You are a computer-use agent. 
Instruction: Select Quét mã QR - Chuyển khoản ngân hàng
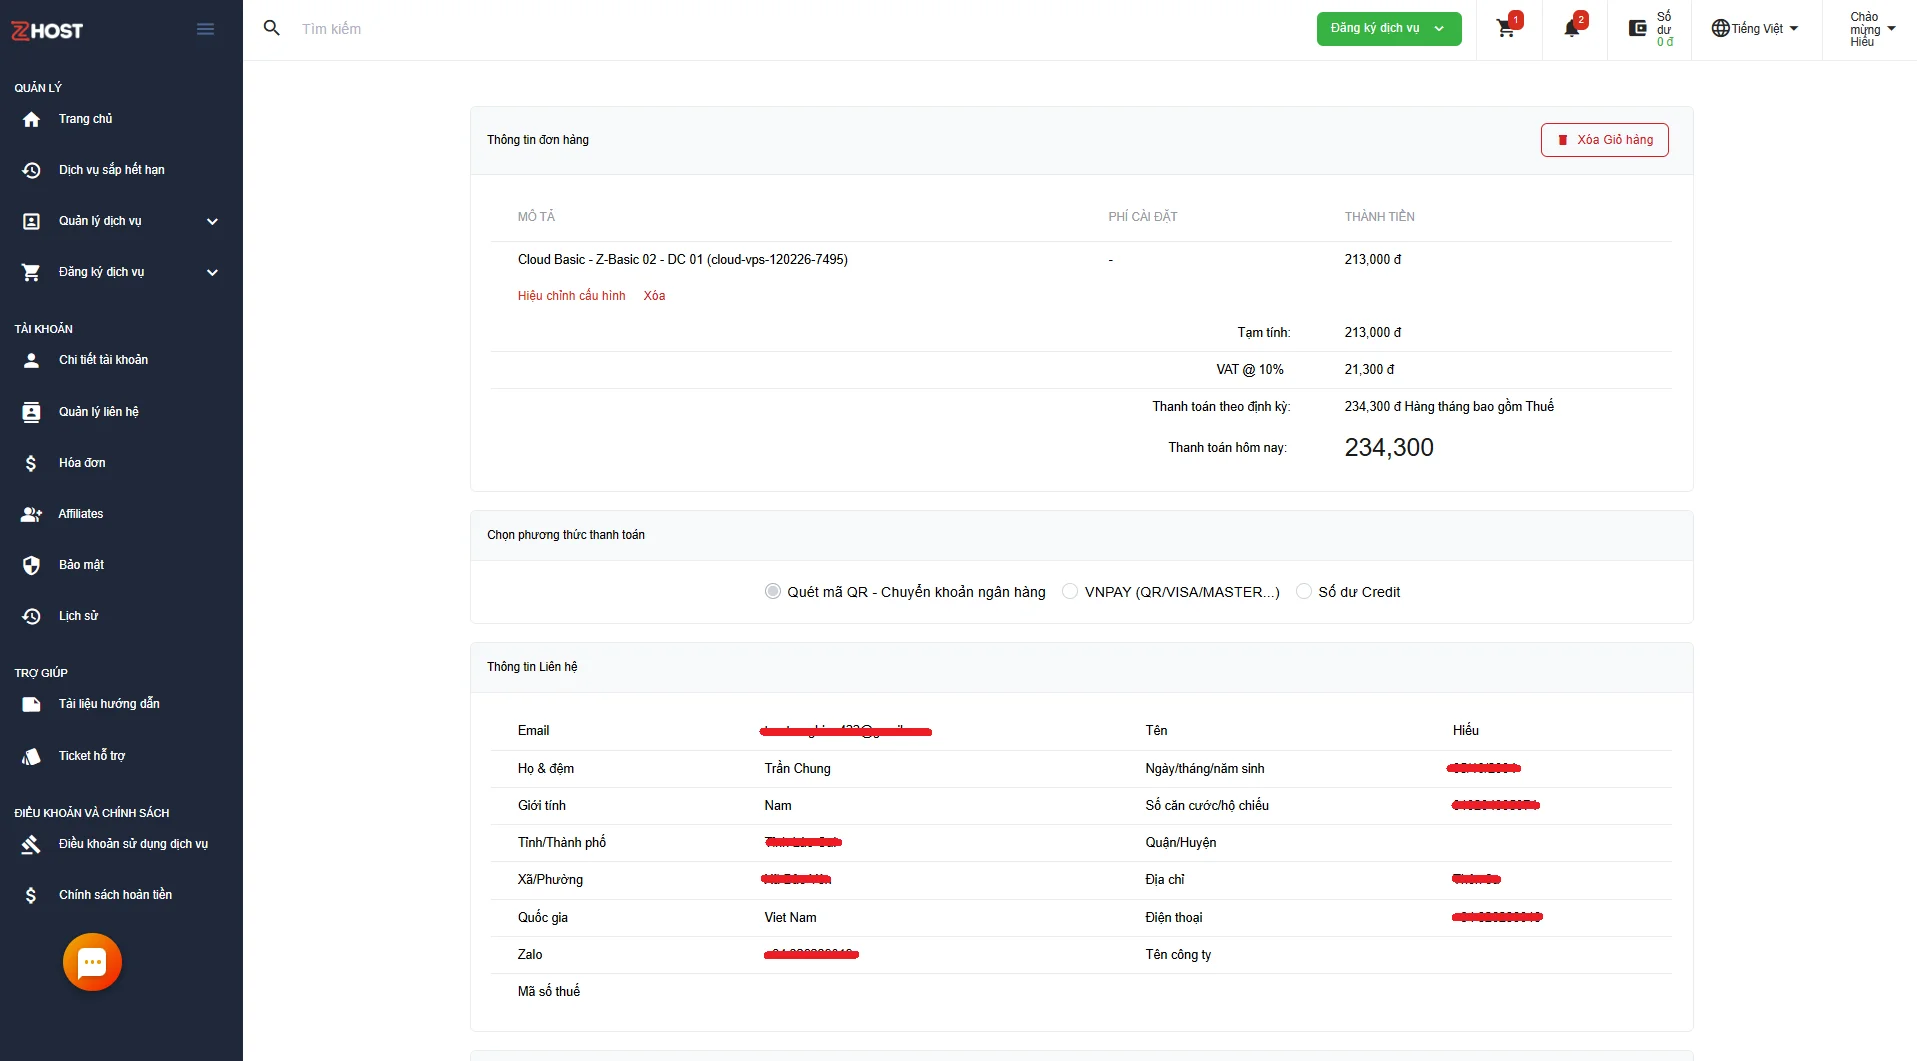click(x=772, y=592)
